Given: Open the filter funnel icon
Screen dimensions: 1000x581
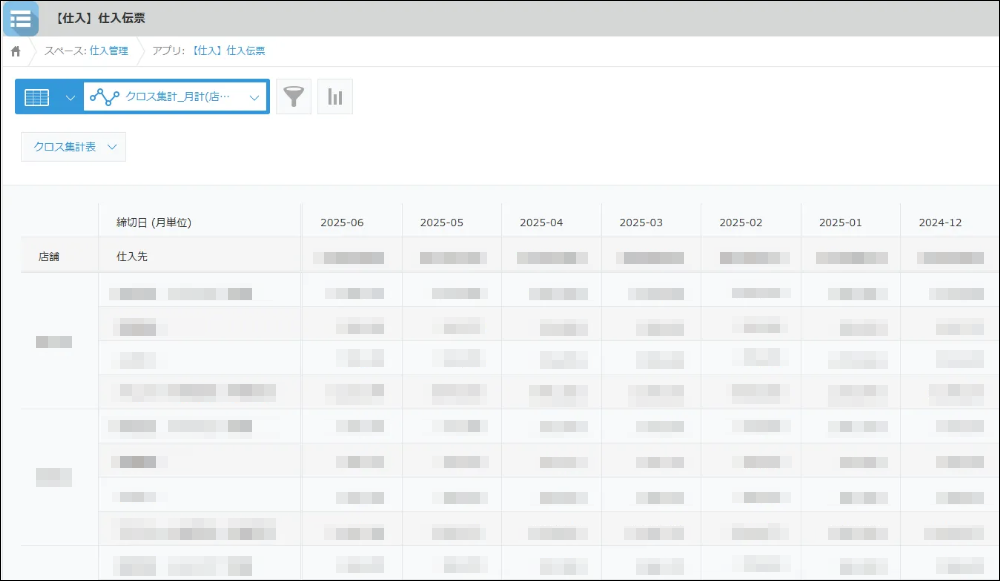Looking at the screenshot, I should (x=293, y=97).
